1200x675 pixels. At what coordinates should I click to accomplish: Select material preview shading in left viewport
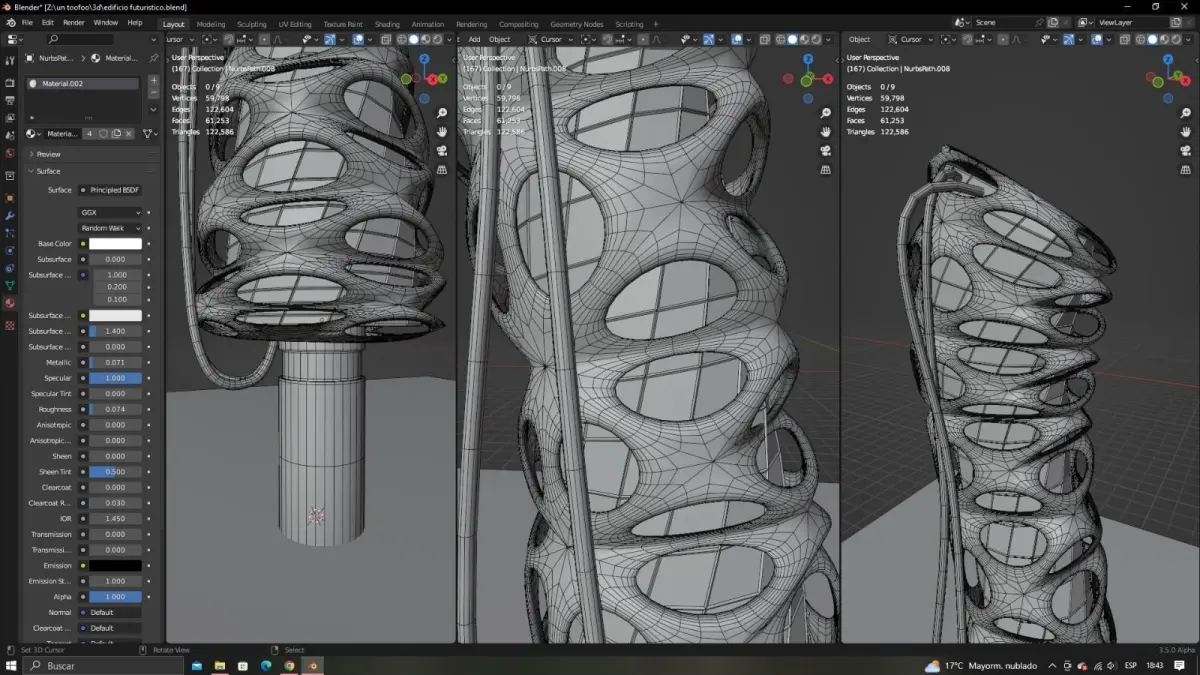coord(425,39)
